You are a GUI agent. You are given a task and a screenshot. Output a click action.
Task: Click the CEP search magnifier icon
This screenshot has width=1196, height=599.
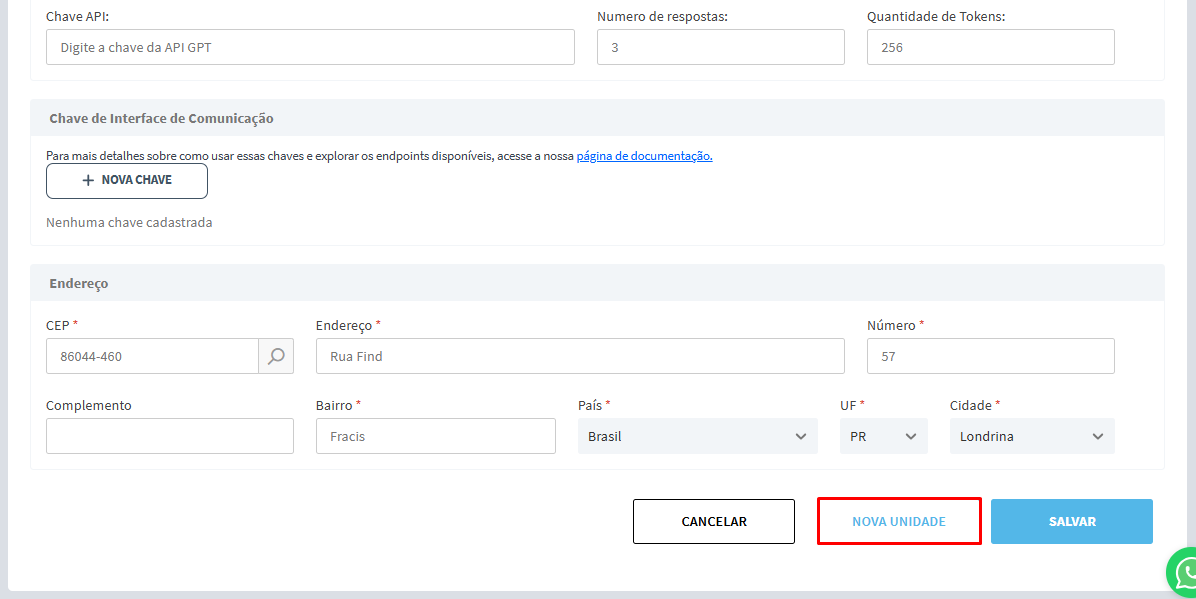click(276, 356)
